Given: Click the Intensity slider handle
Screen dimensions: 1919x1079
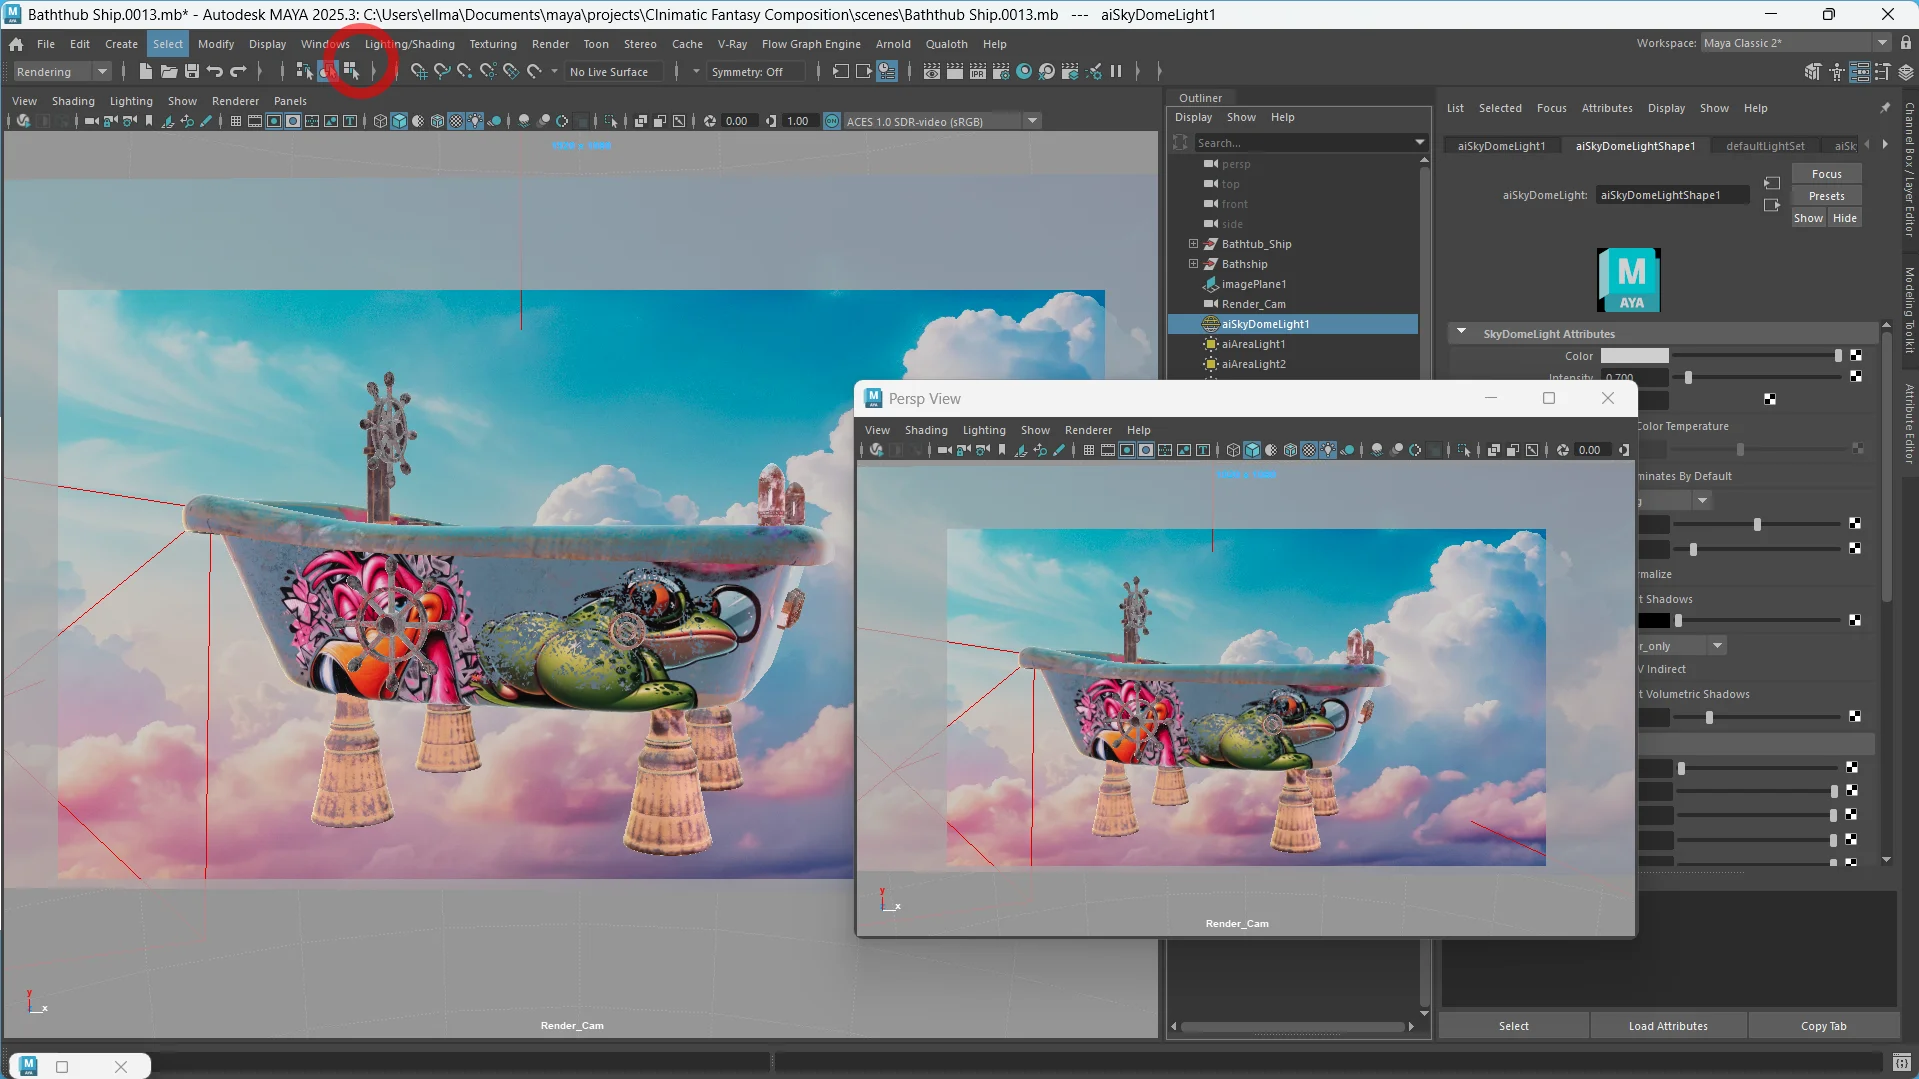Looking at the screenshot, I should pyautogui.click(x=1688, y=377).
